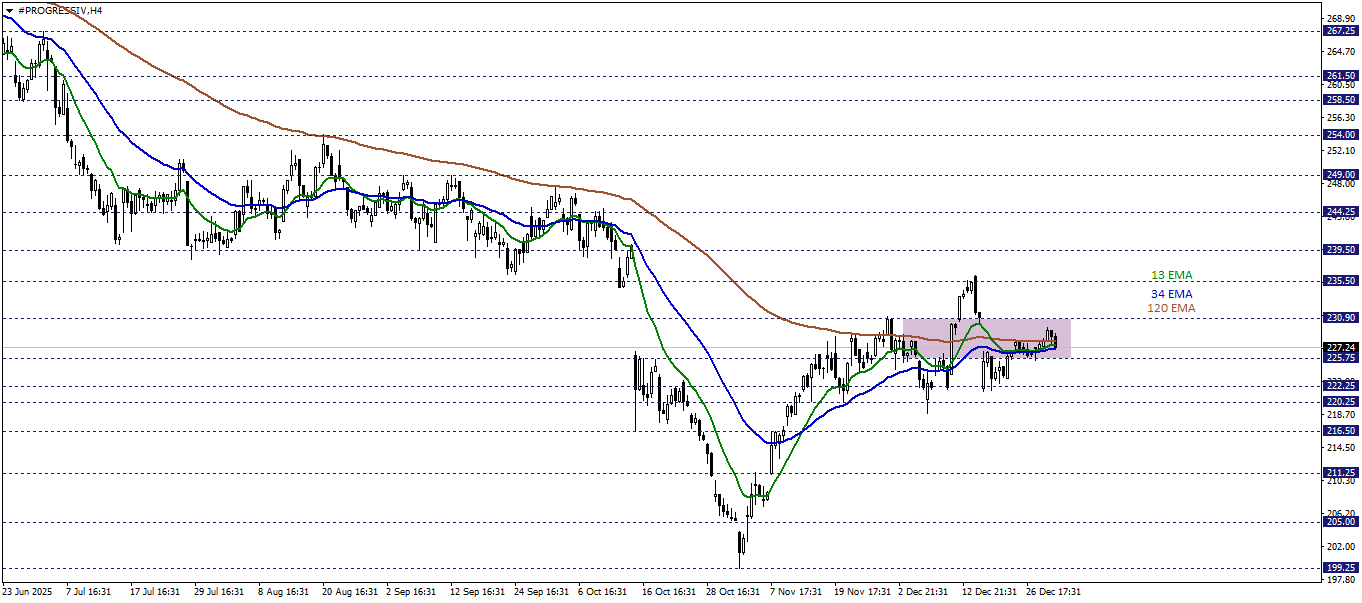The width and height of the screenshot is (1362, 603).
Task: Click the 235.50 price level label
Action: (x=1339, y=282)
